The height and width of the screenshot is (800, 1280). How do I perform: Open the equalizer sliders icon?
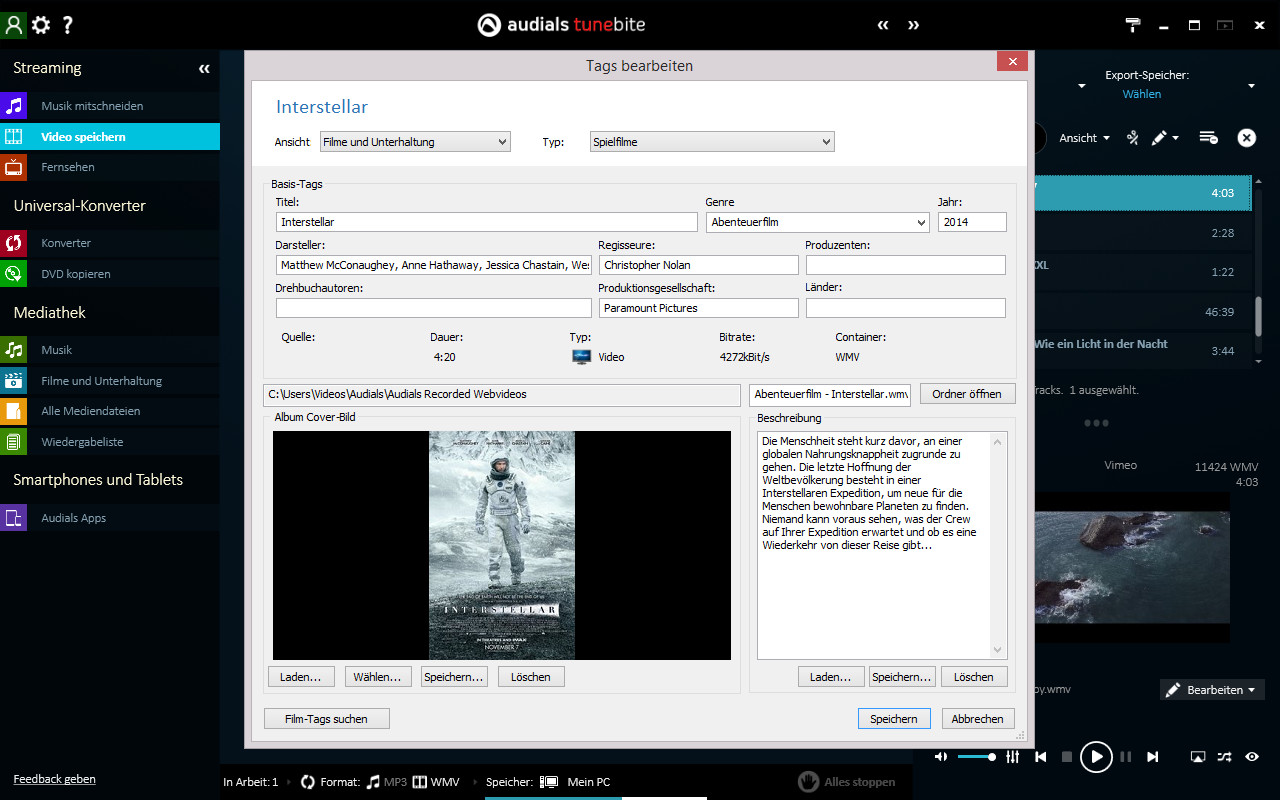click(x=1013, y=757)
